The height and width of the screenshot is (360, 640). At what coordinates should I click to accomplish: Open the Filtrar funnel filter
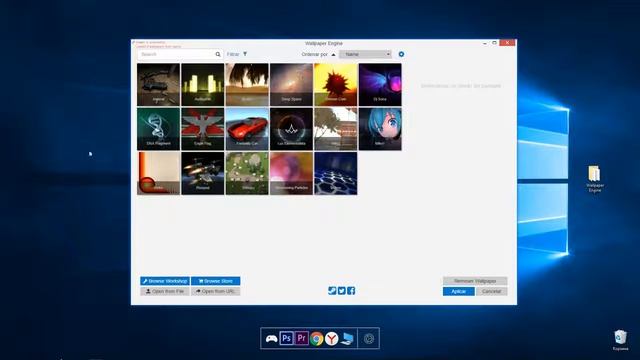click(245, 54)
